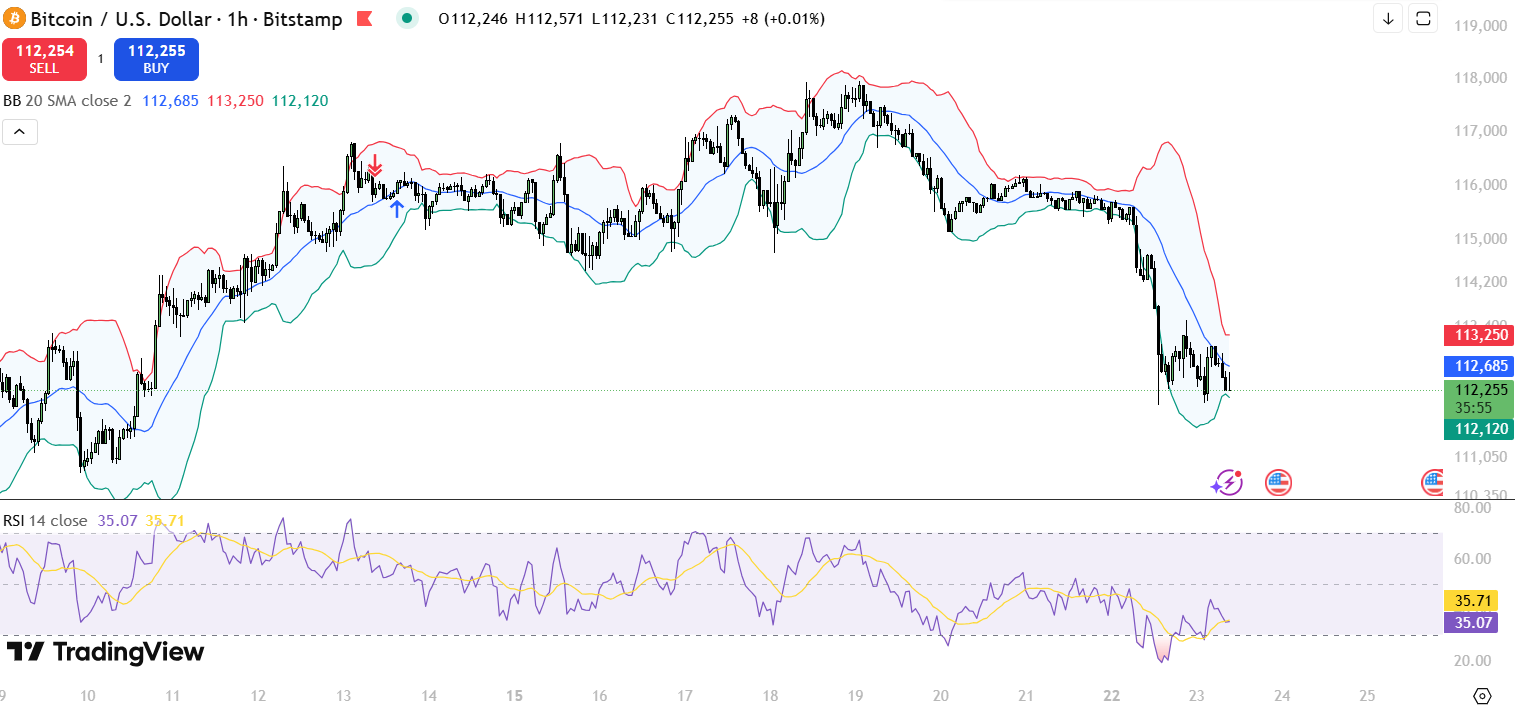Click the red down-arrow marker on chart

tap(374, 165)
